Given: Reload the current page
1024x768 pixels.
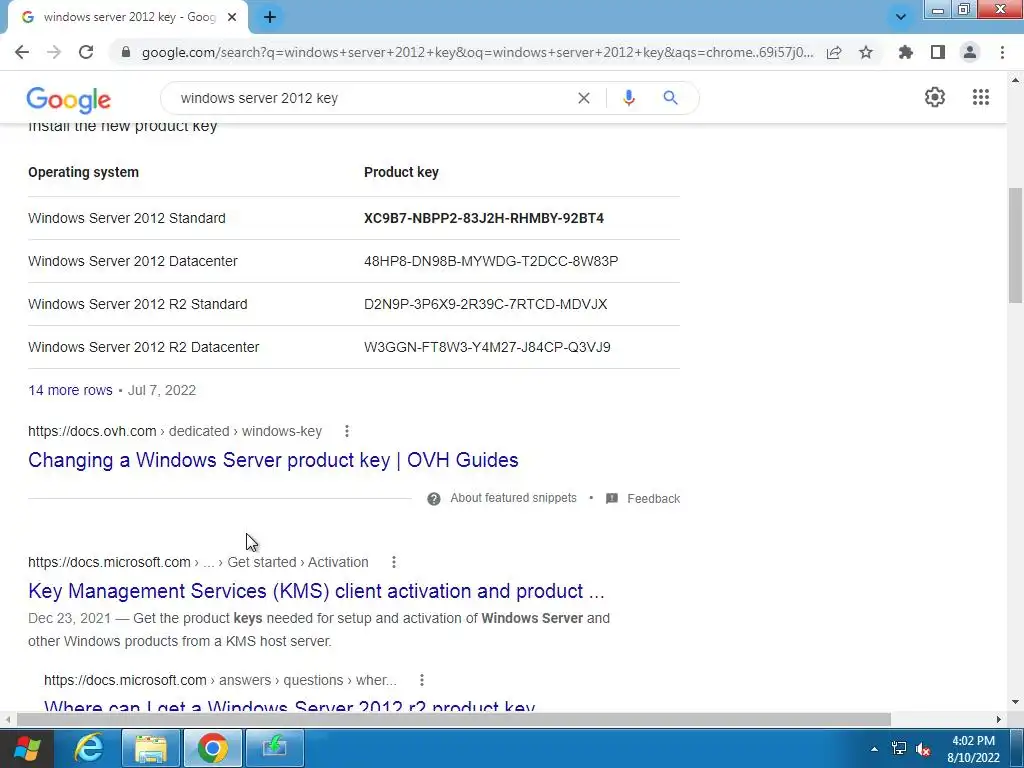Looking at the screenshot, I should click(86, 52).
